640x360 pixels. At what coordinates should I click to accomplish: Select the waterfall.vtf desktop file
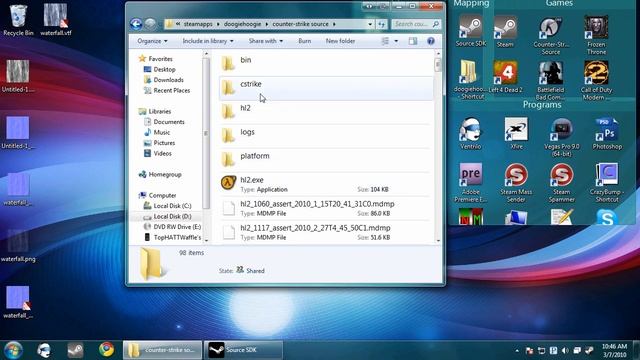pos(56,20)
